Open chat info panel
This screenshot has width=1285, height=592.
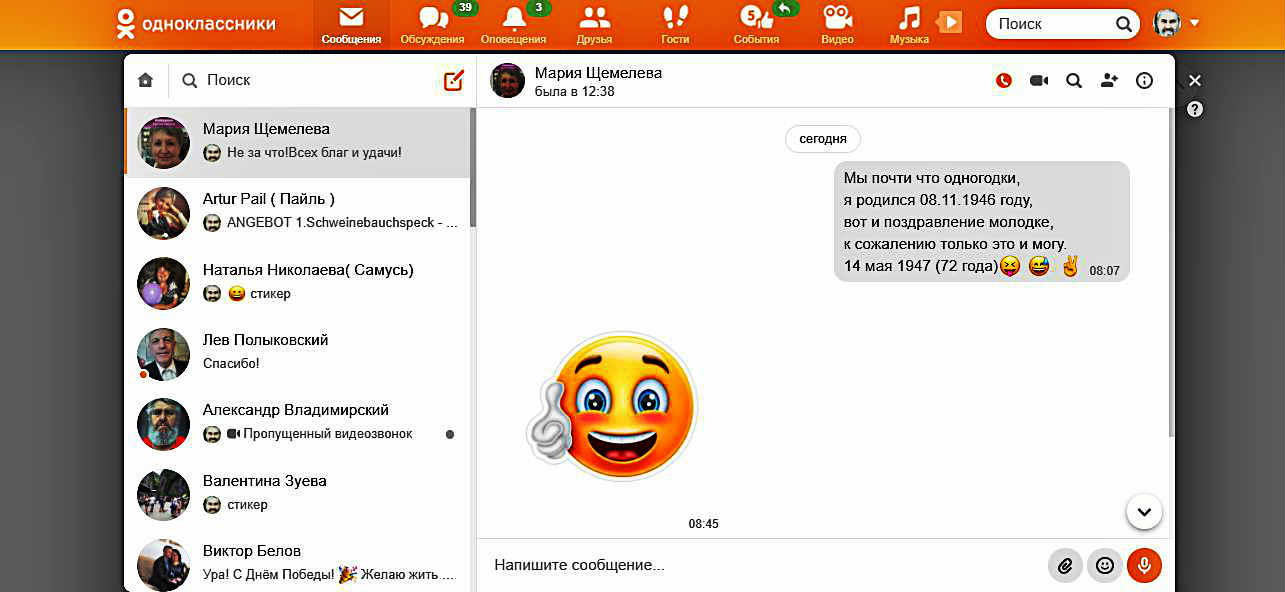click(x=1145, y=81)
